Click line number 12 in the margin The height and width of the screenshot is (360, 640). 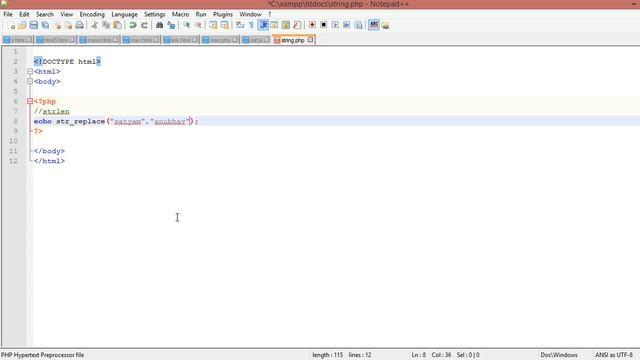coord(13,161)
